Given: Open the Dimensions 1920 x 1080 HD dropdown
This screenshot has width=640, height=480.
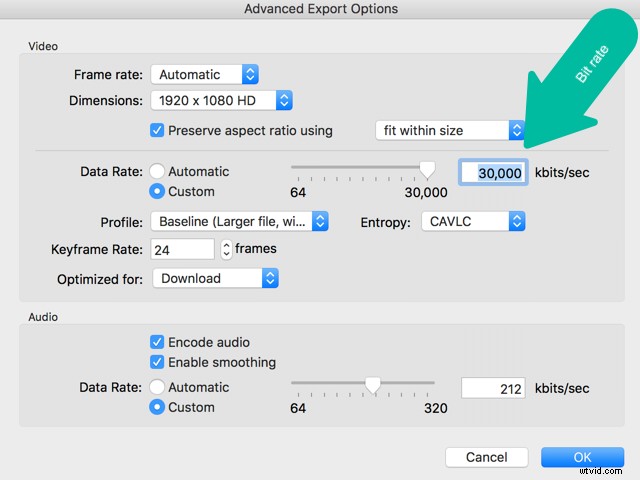Looking at the screenshot, I should 221,100.
